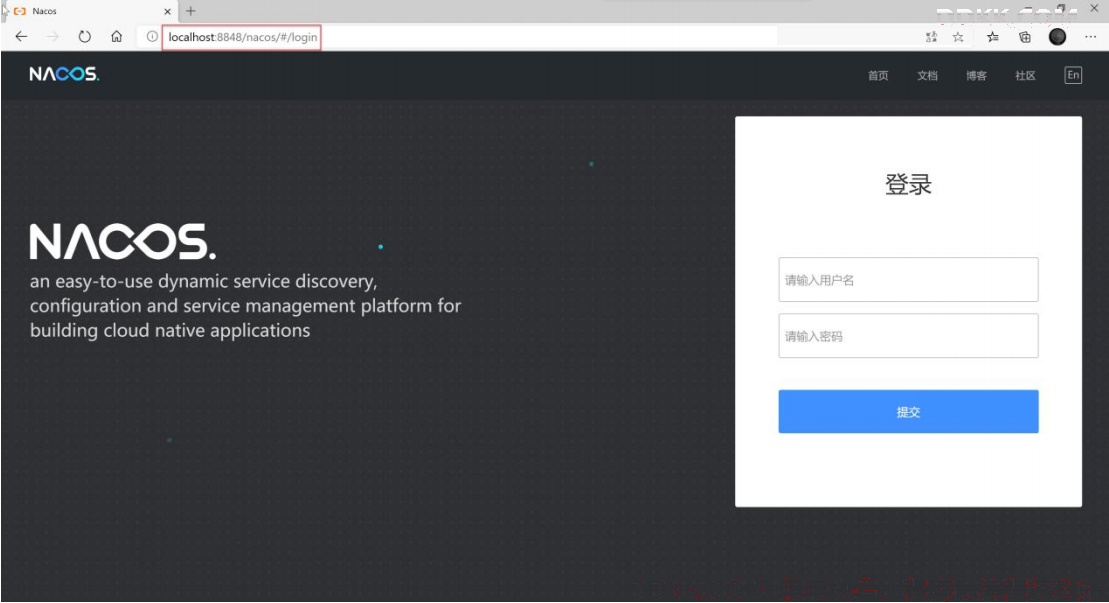Reload the Nacos login page
1109x603 pixels.
pos(85,37)
